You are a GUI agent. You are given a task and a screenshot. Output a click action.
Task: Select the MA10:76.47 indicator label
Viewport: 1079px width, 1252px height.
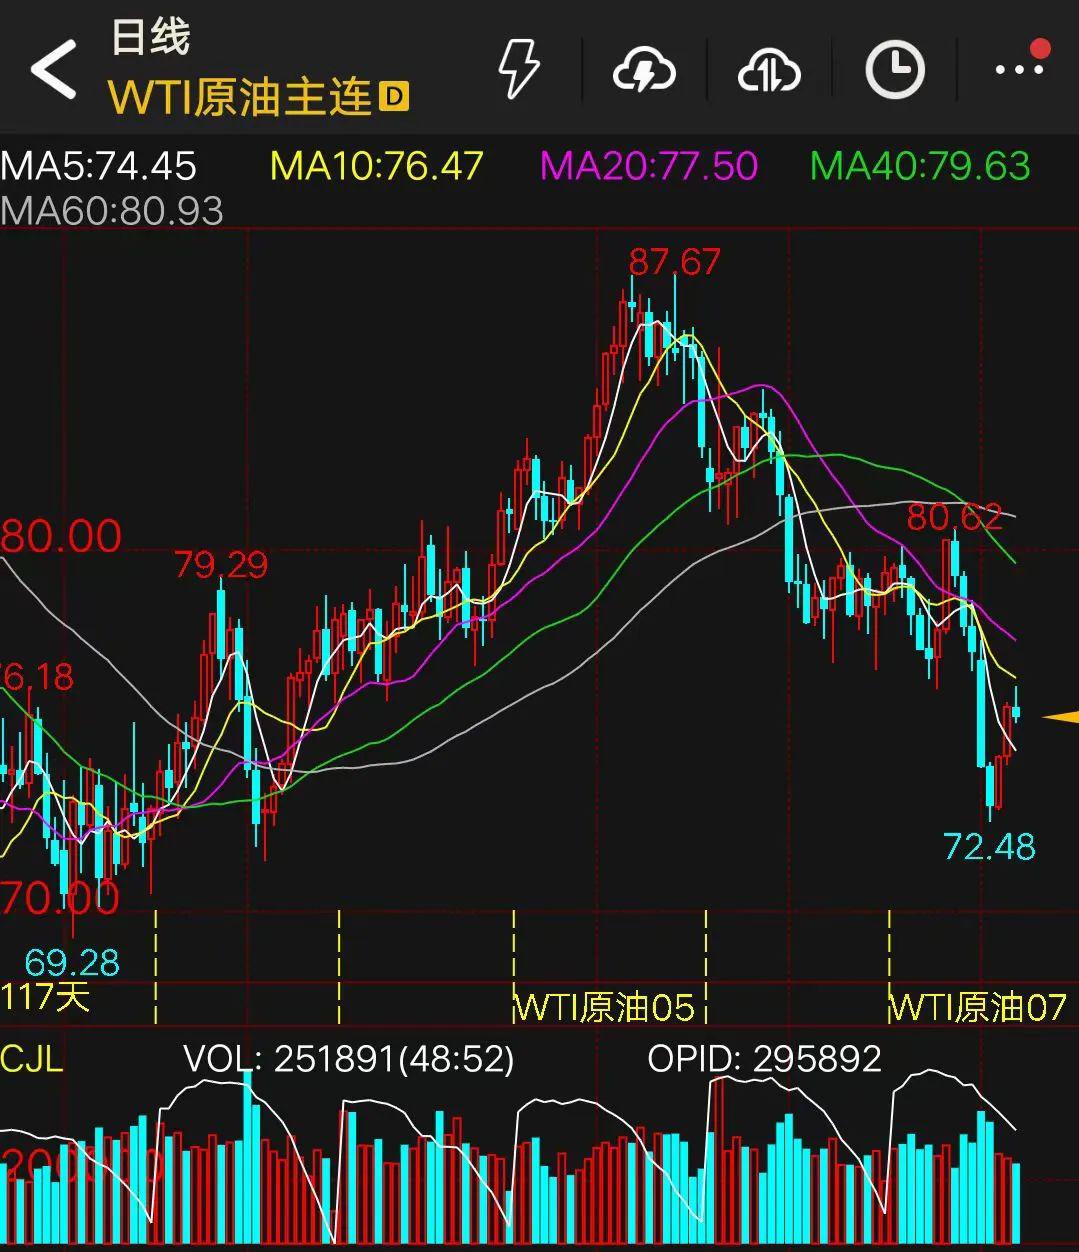(x=377, y=166)
